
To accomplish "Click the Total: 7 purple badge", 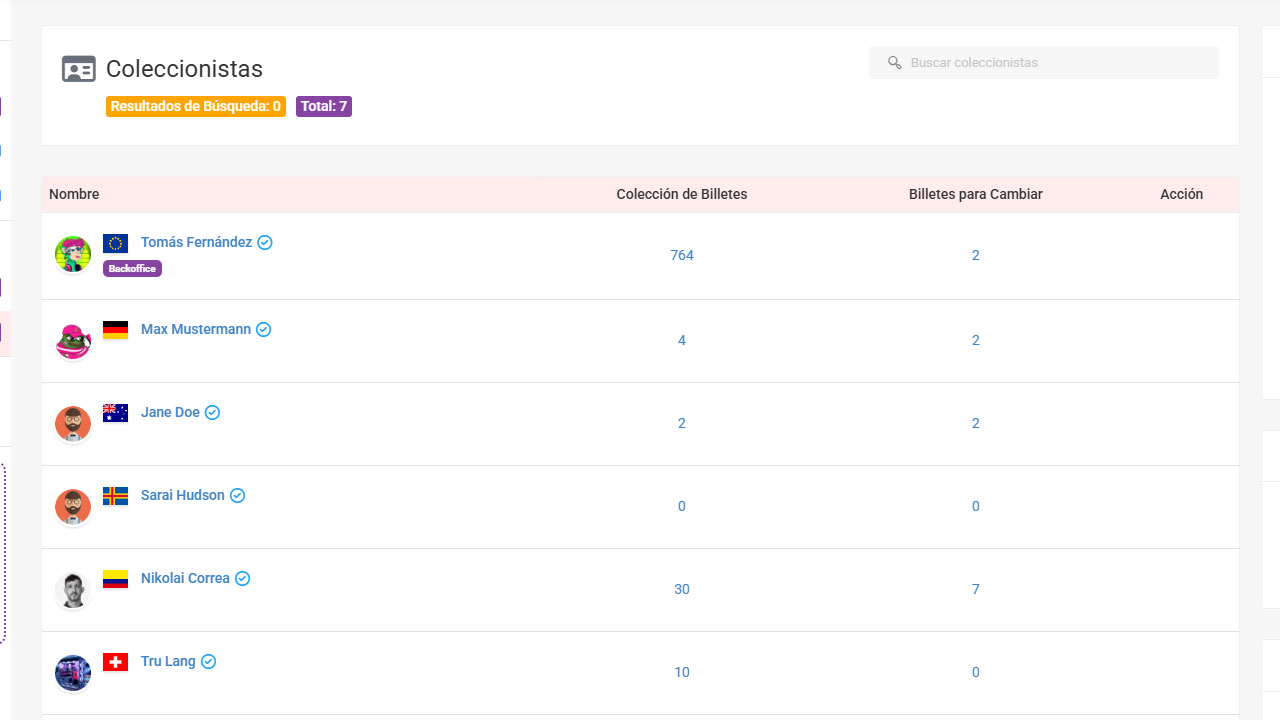I will point(323,106).
